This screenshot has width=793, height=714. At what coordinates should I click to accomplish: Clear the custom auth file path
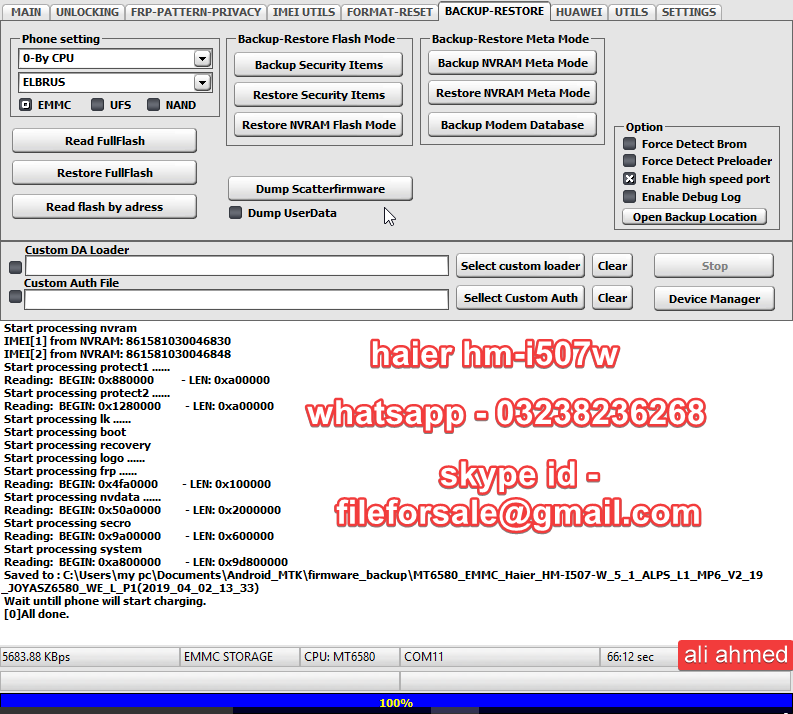tap(612, 298)
